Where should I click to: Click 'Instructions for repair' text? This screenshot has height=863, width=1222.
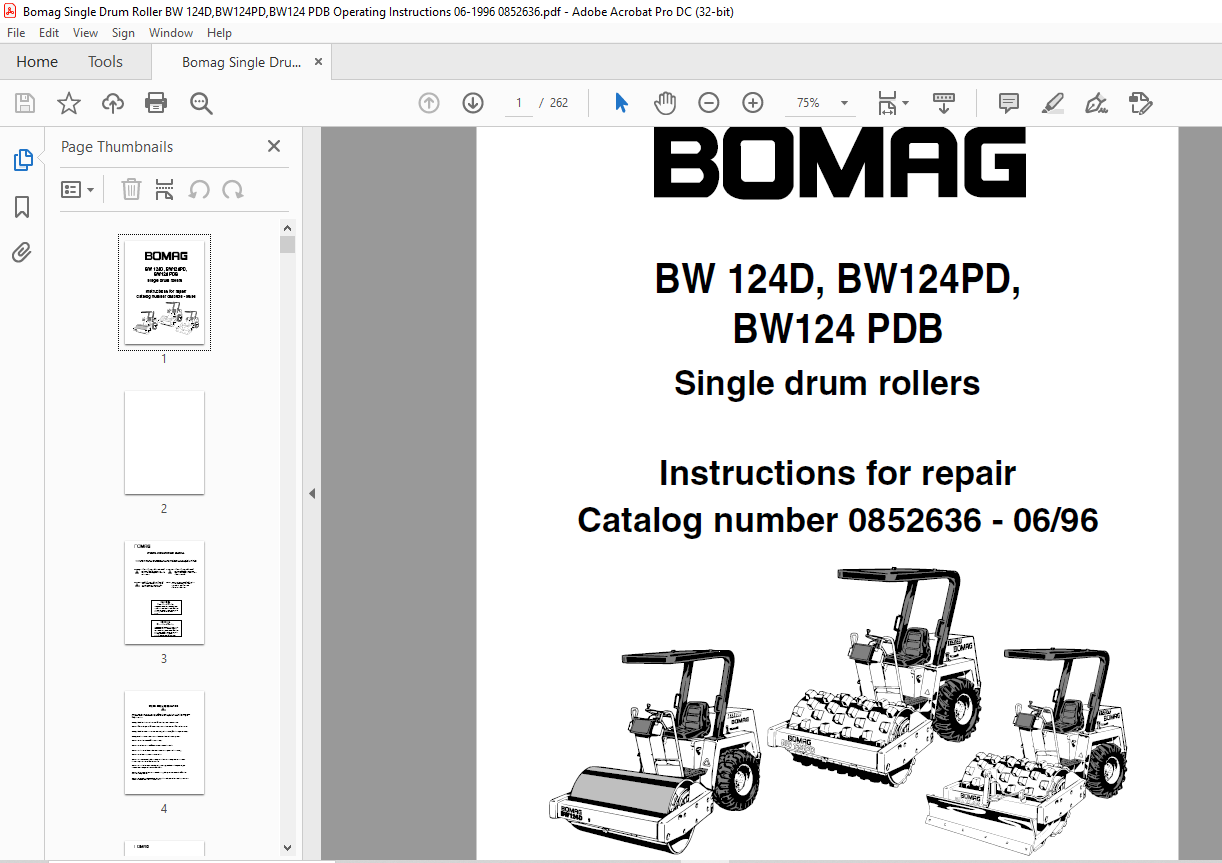838,473
